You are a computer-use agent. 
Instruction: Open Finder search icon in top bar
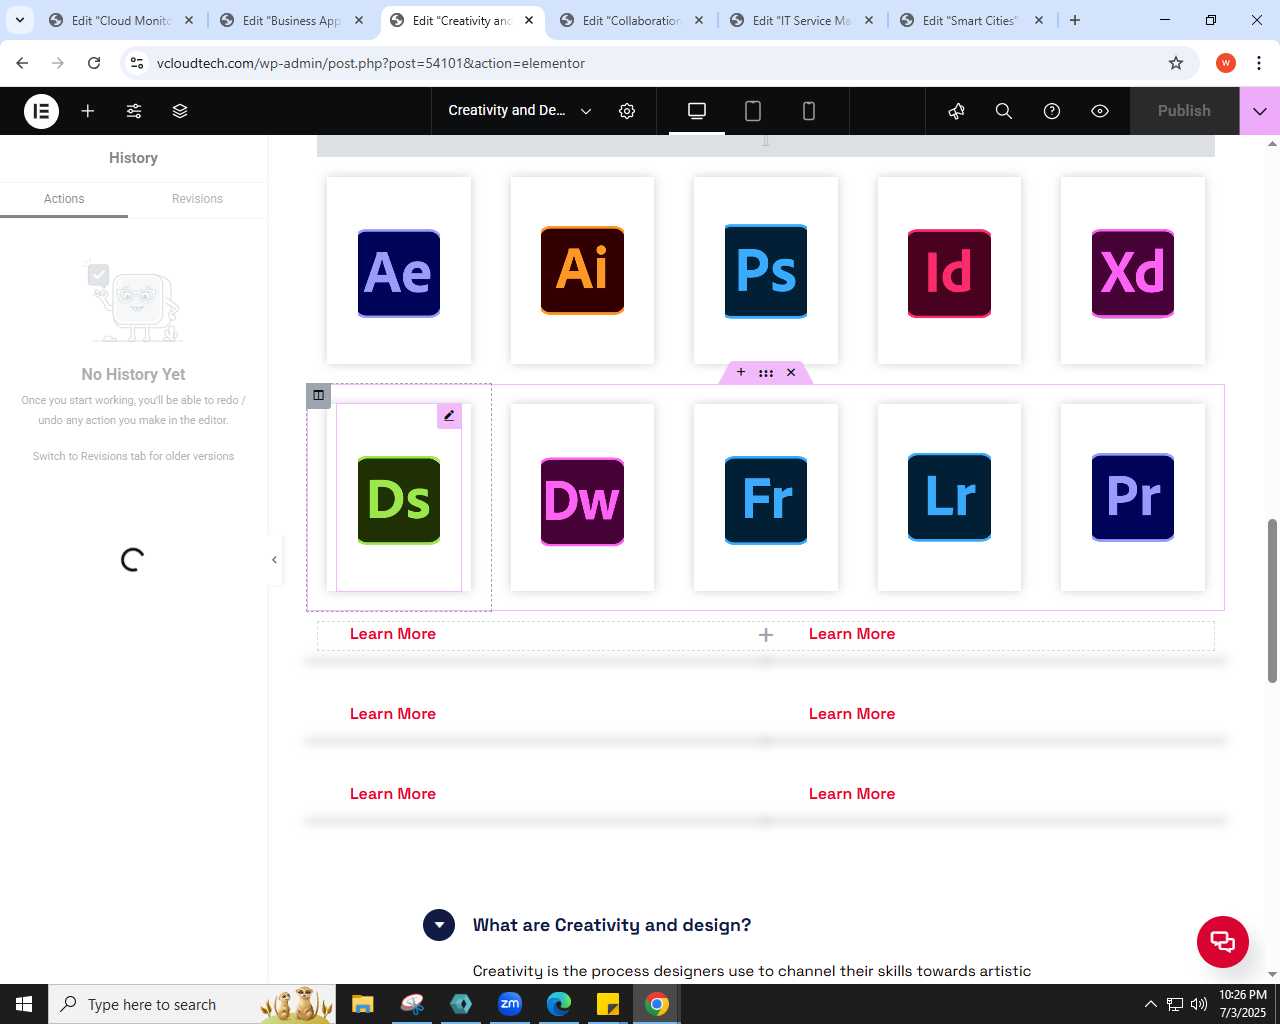pos(1004,111)
